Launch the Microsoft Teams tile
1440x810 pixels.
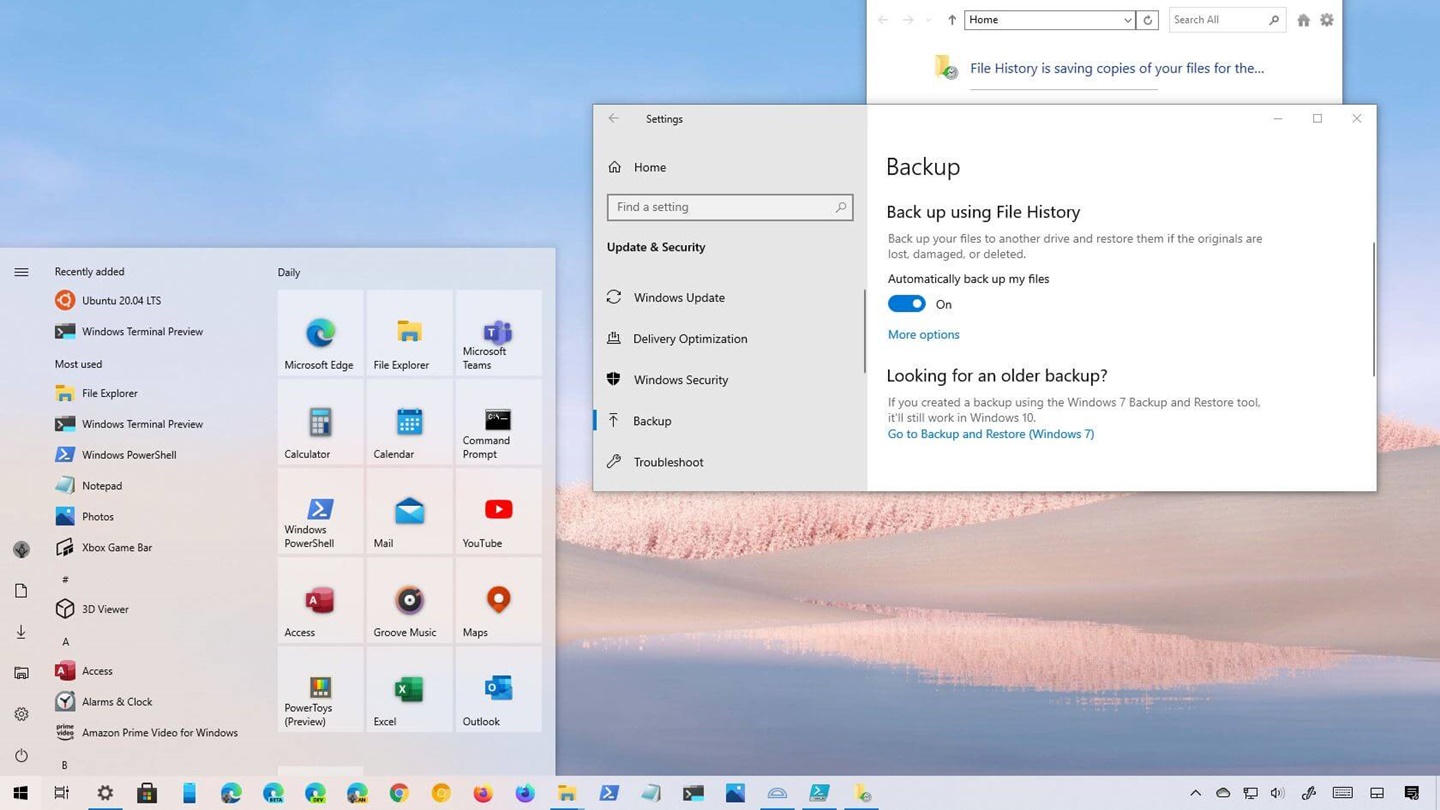(498, 334)
